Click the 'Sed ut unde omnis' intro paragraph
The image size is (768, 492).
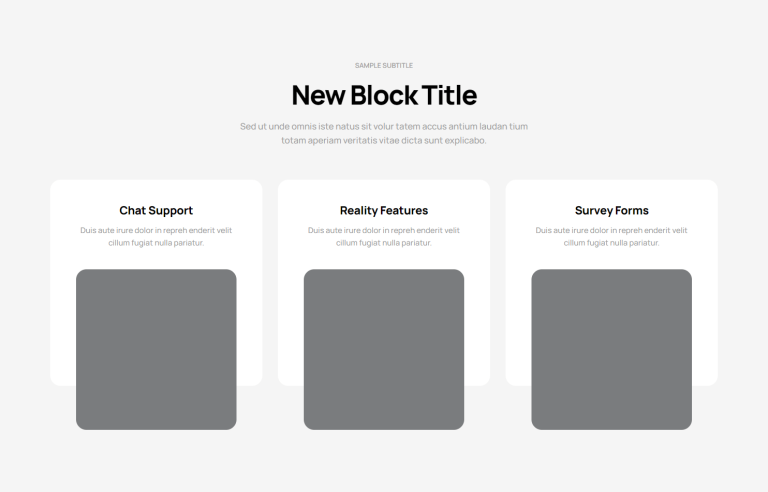click(x=384, y=133)
